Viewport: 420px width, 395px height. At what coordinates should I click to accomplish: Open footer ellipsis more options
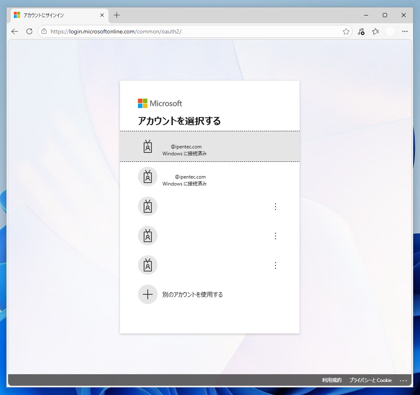coord(403,380)
